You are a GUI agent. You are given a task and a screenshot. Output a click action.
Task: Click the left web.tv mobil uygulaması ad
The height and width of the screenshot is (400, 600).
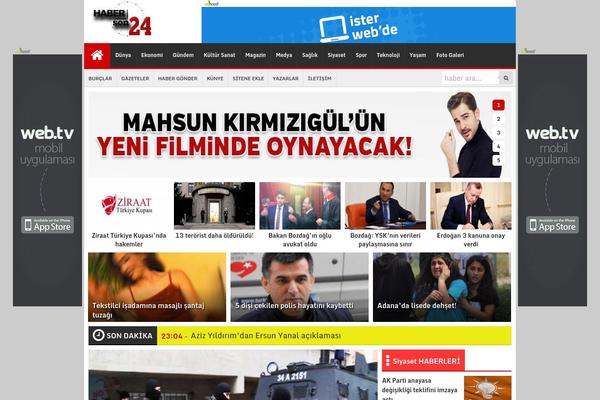[47, 180]
